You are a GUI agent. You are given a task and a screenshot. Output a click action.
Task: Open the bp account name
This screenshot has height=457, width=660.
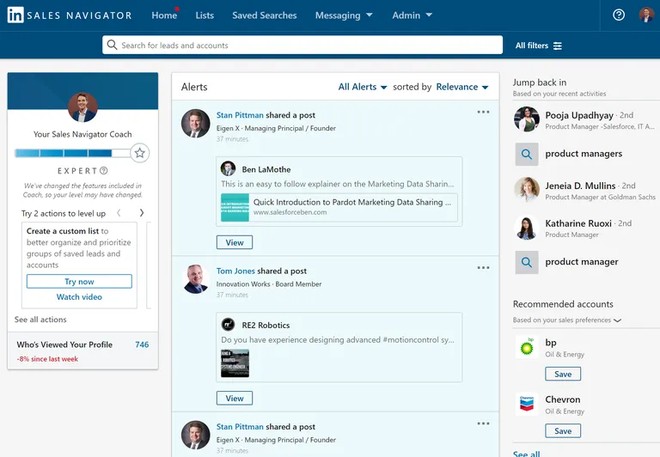click(551, 343)
